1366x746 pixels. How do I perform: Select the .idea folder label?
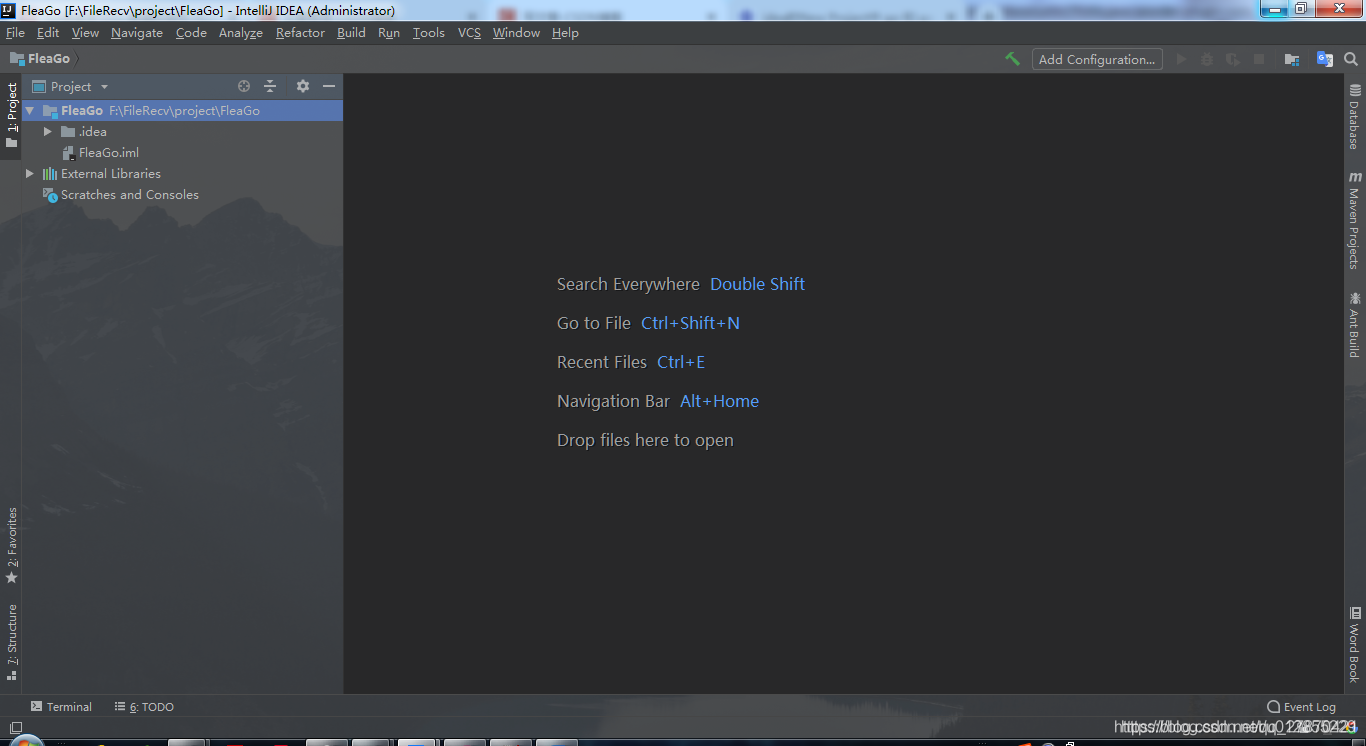[93, 132]
